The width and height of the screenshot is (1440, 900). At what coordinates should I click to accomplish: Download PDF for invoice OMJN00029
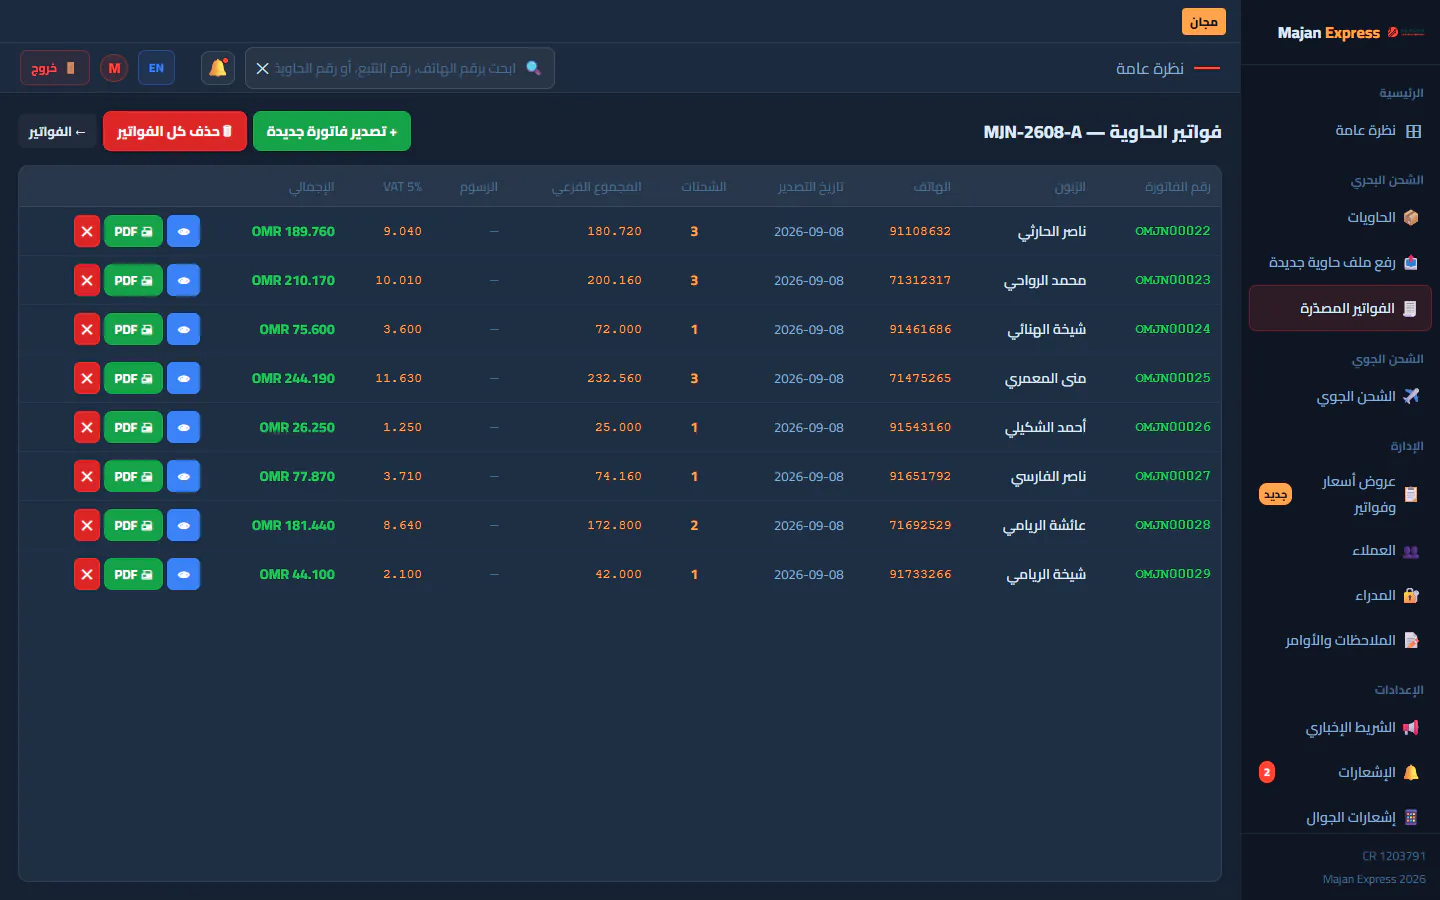click(133, 574)
